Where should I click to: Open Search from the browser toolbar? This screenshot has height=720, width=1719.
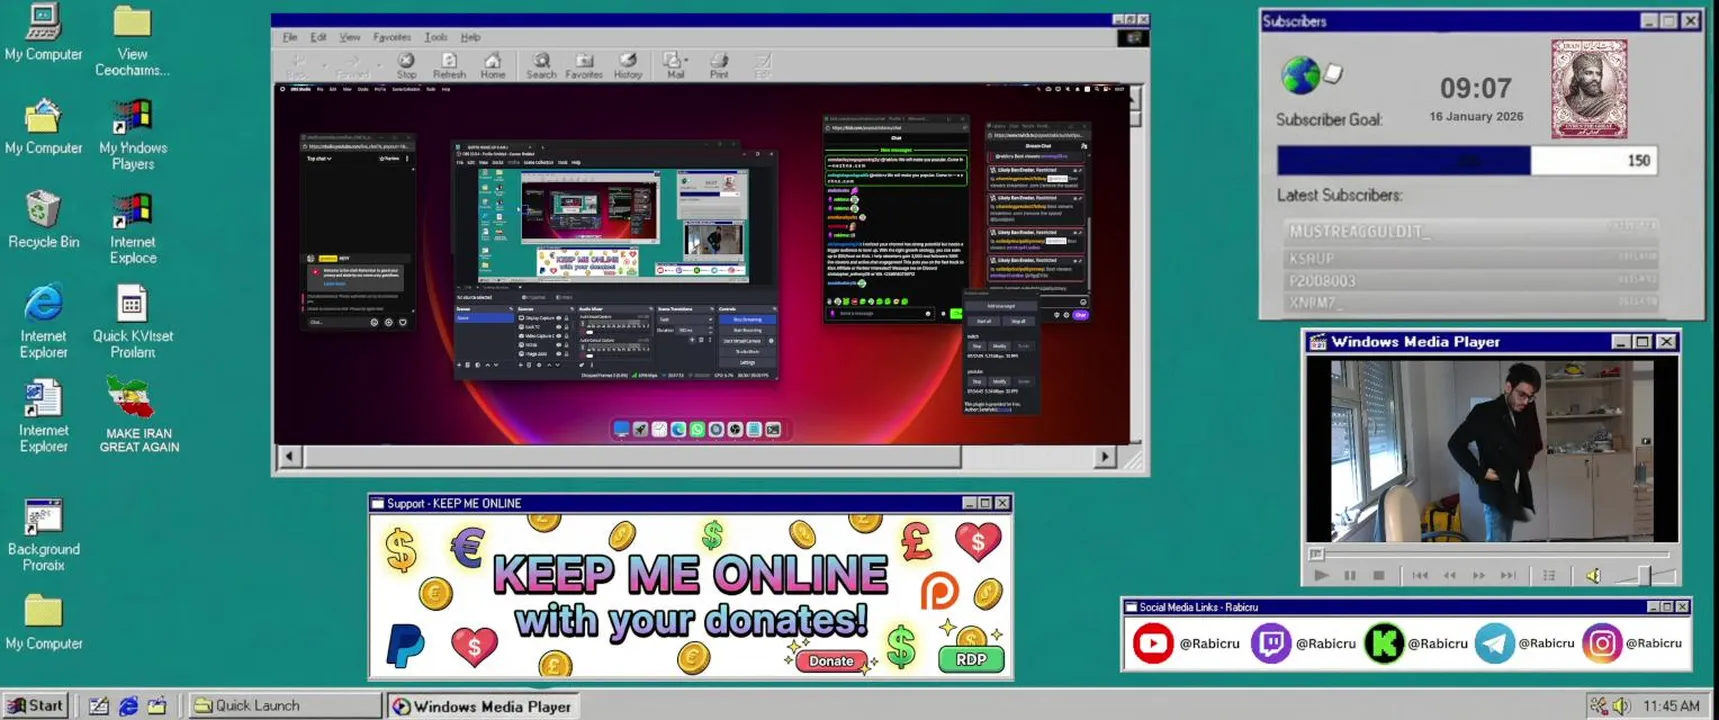coord(541,66)
